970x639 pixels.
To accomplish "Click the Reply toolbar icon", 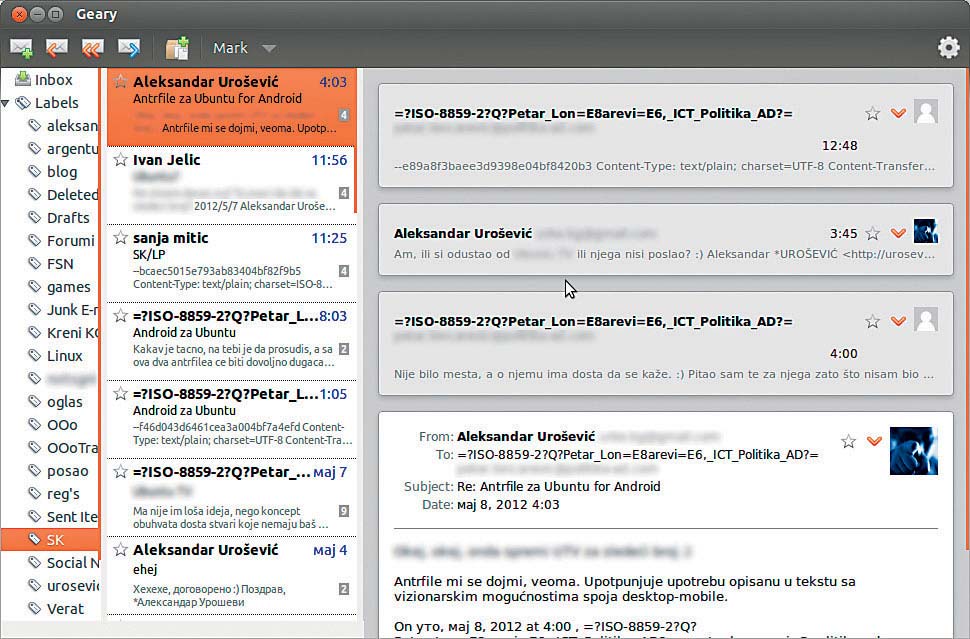I will coord(57,48).
